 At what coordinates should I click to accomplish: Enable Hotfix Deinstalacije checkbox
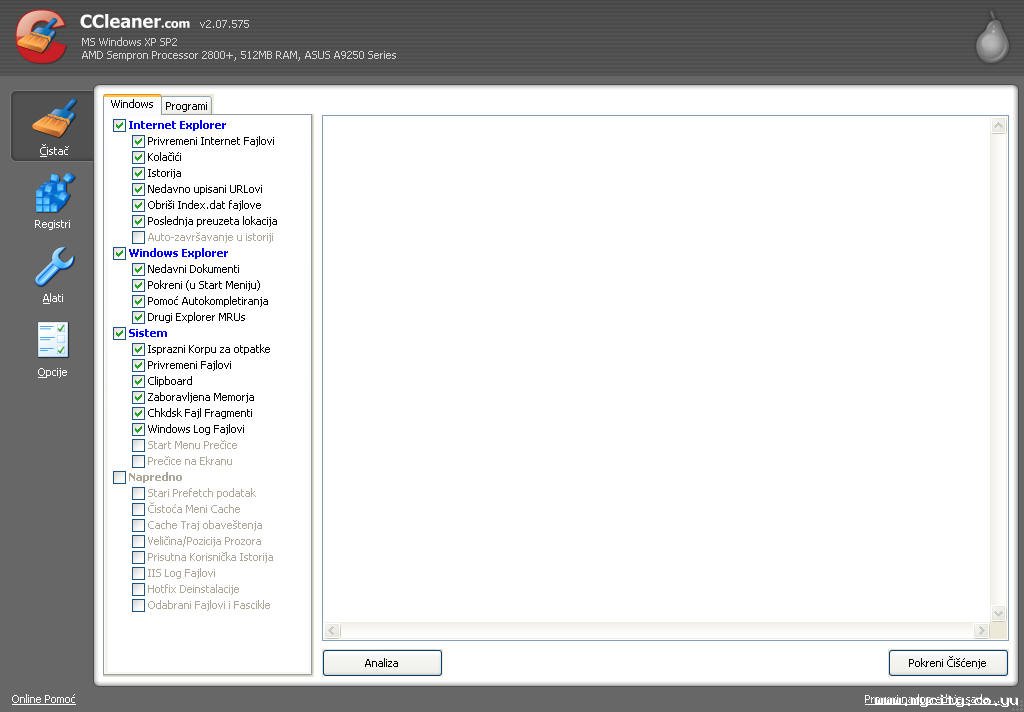pos(138,589)
